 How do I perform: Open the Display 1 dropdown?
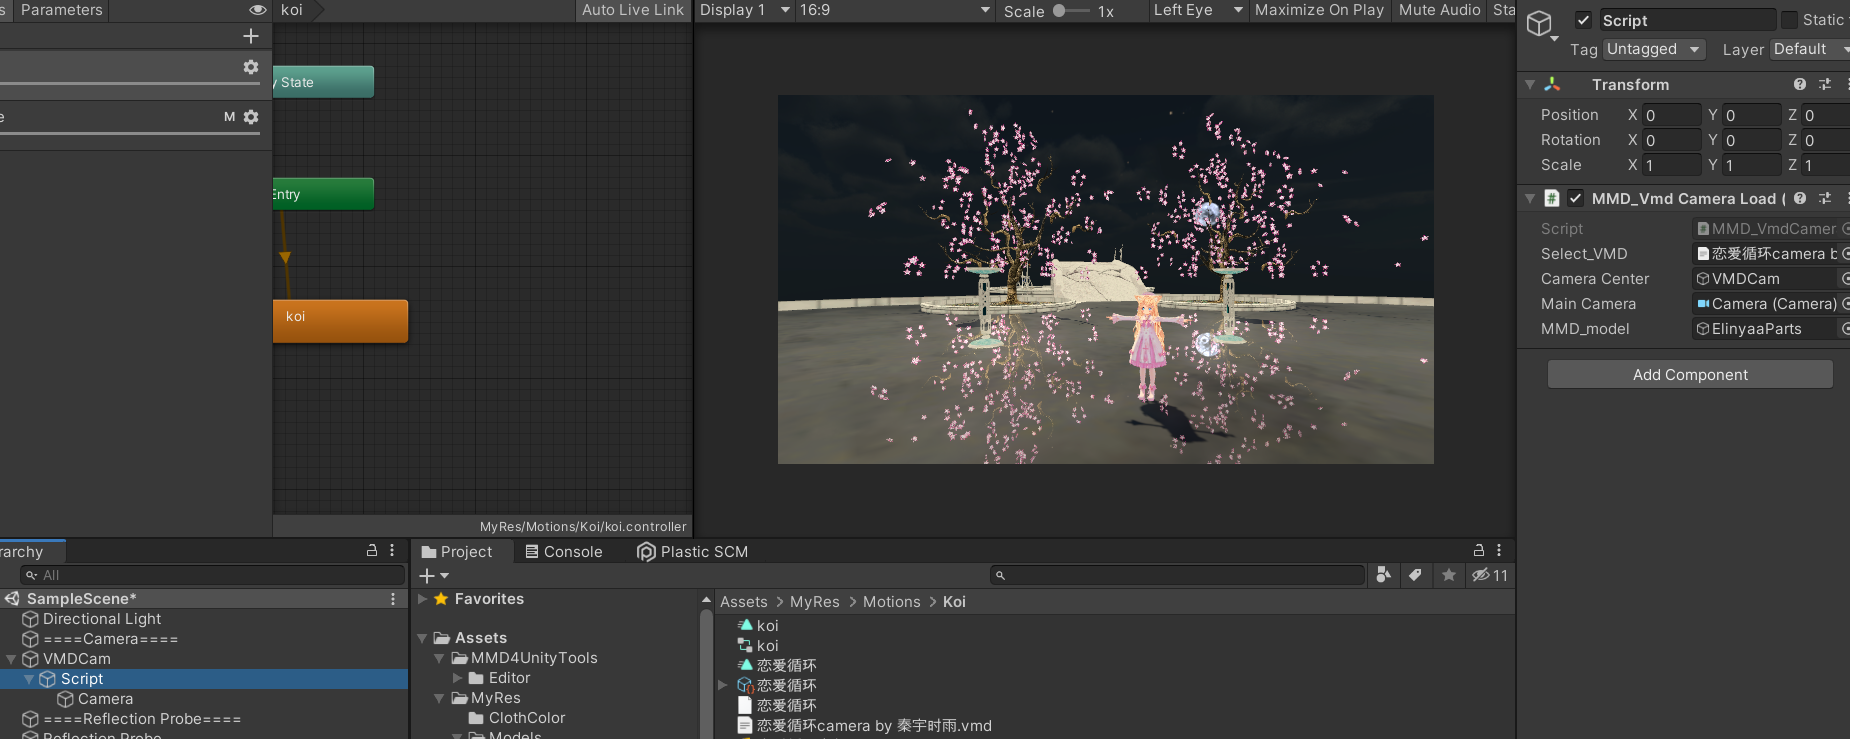click(x=745, y=10)
